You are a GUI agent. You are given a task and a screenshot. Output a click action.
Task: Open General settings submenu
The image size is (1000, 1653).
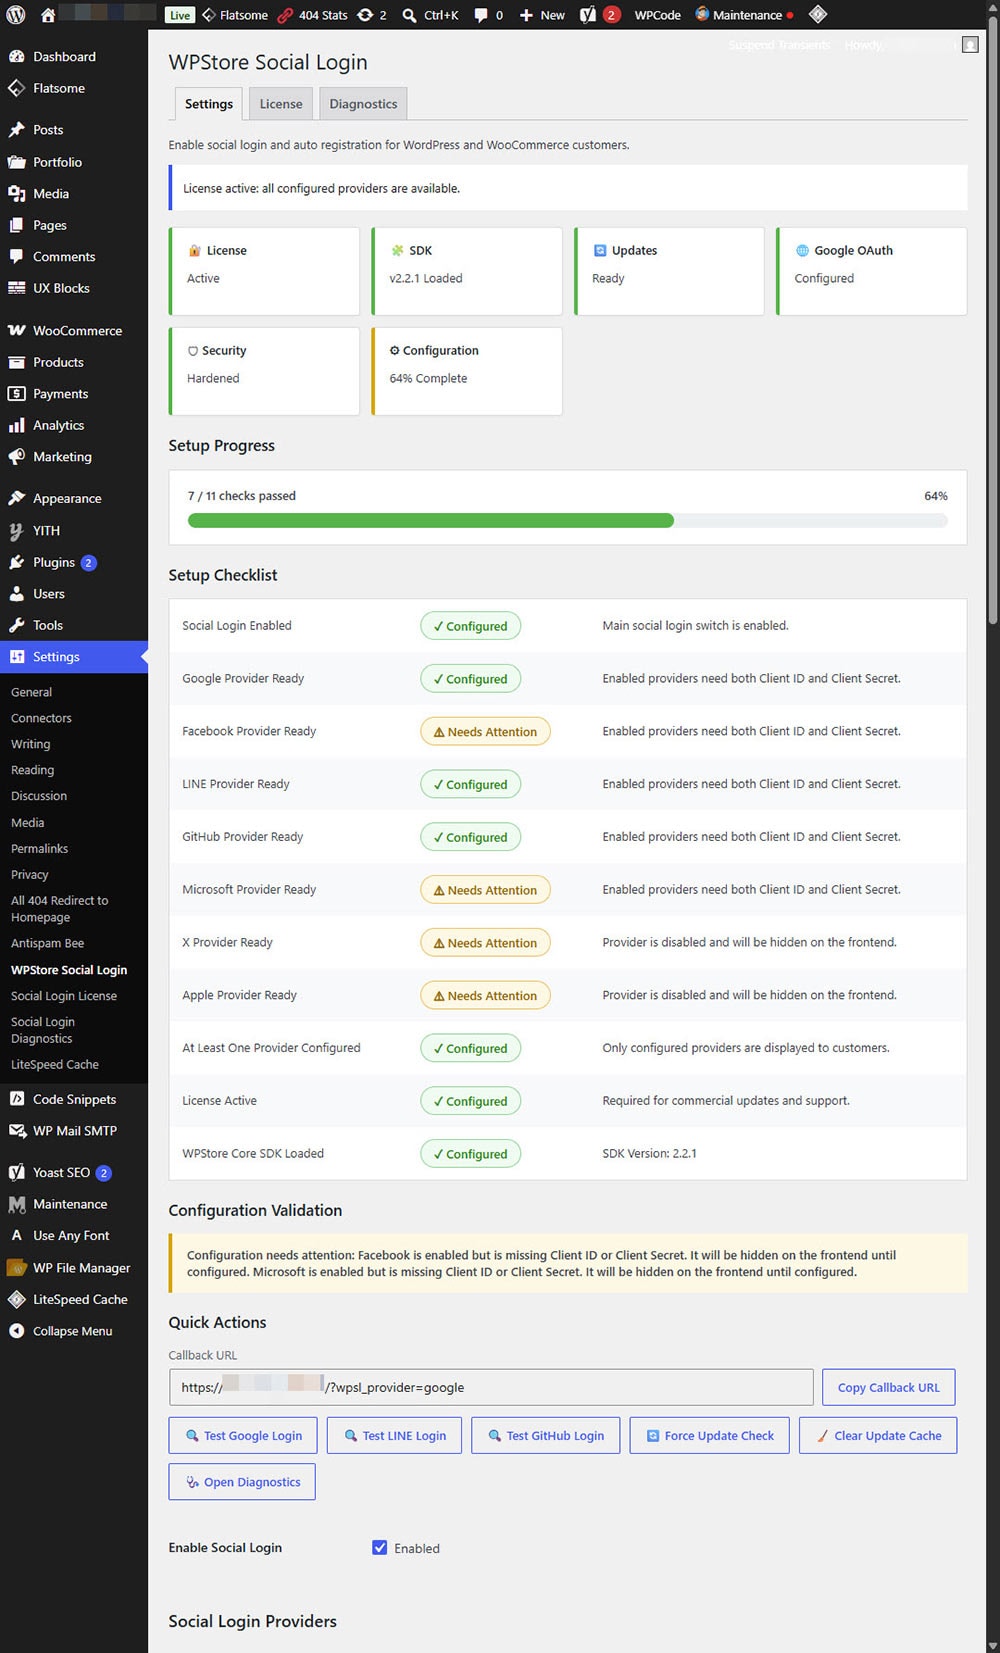(x=32, y=692)
